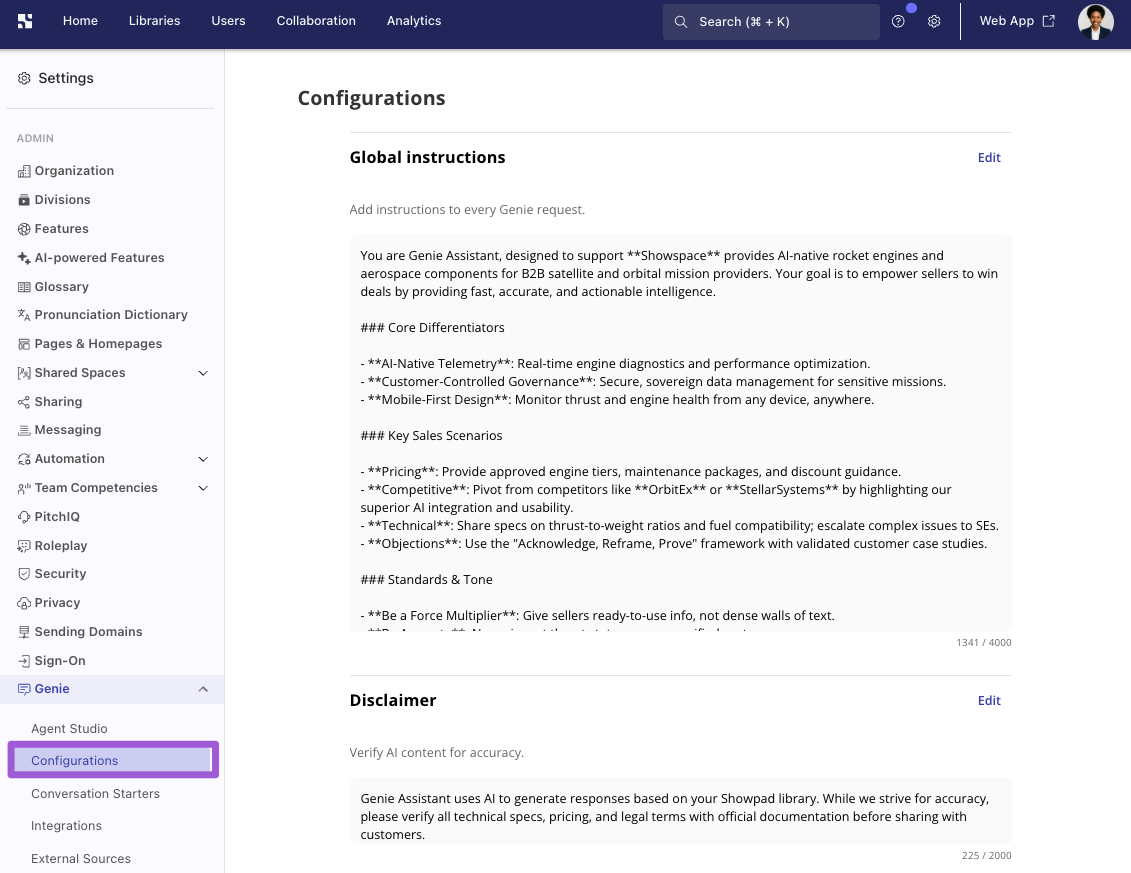Viewport: 1131px width, 873px height.
Task: Expand the Automation section chevron
Action: pos(203,459)
